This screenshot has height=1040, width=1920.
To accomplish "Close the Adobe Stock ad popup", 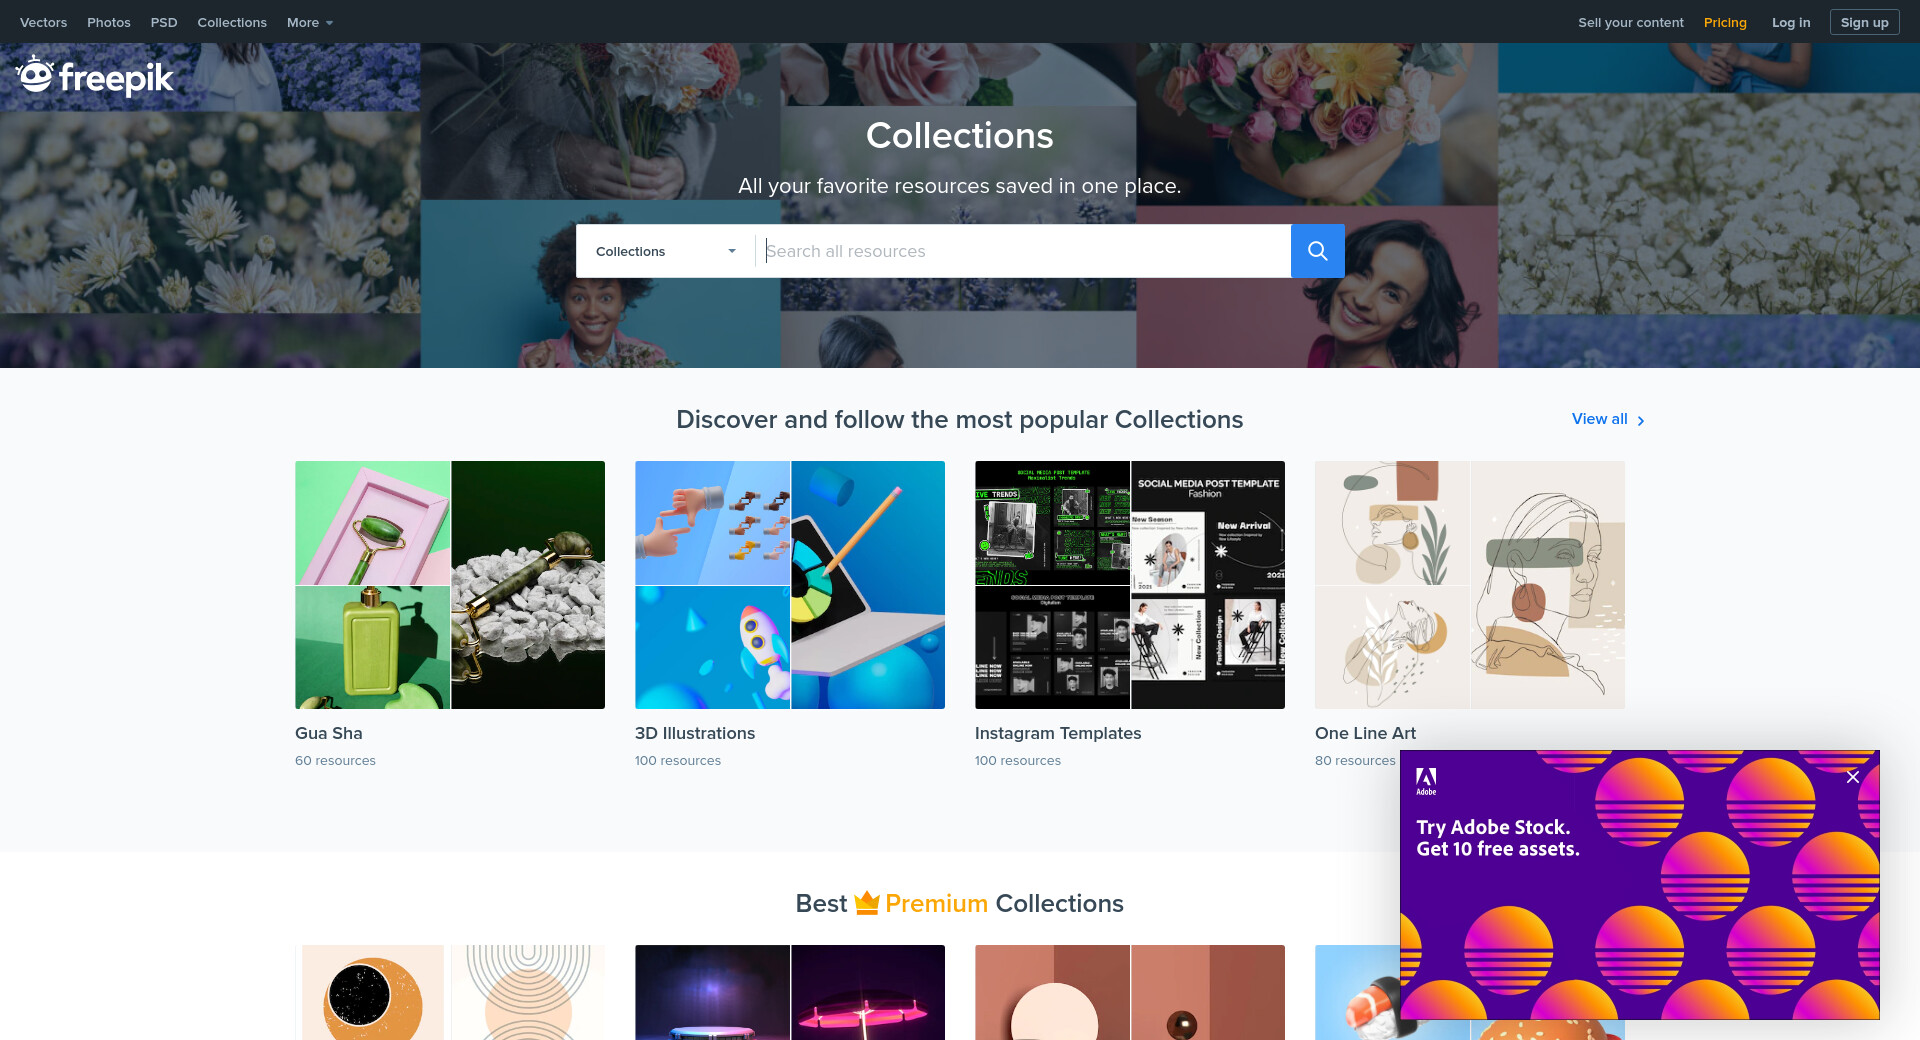I will tap(1852, 777).
